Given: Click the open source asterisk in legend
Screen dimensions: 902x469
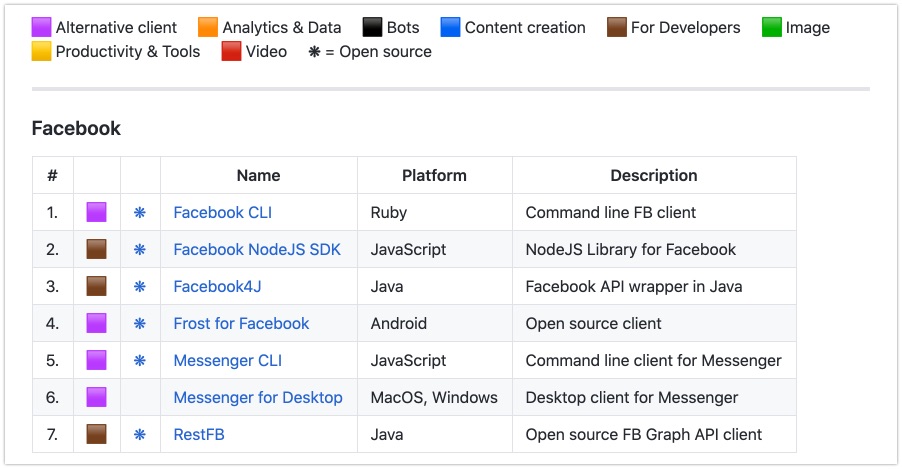Looking at the screenshot, I should point(314,52).
